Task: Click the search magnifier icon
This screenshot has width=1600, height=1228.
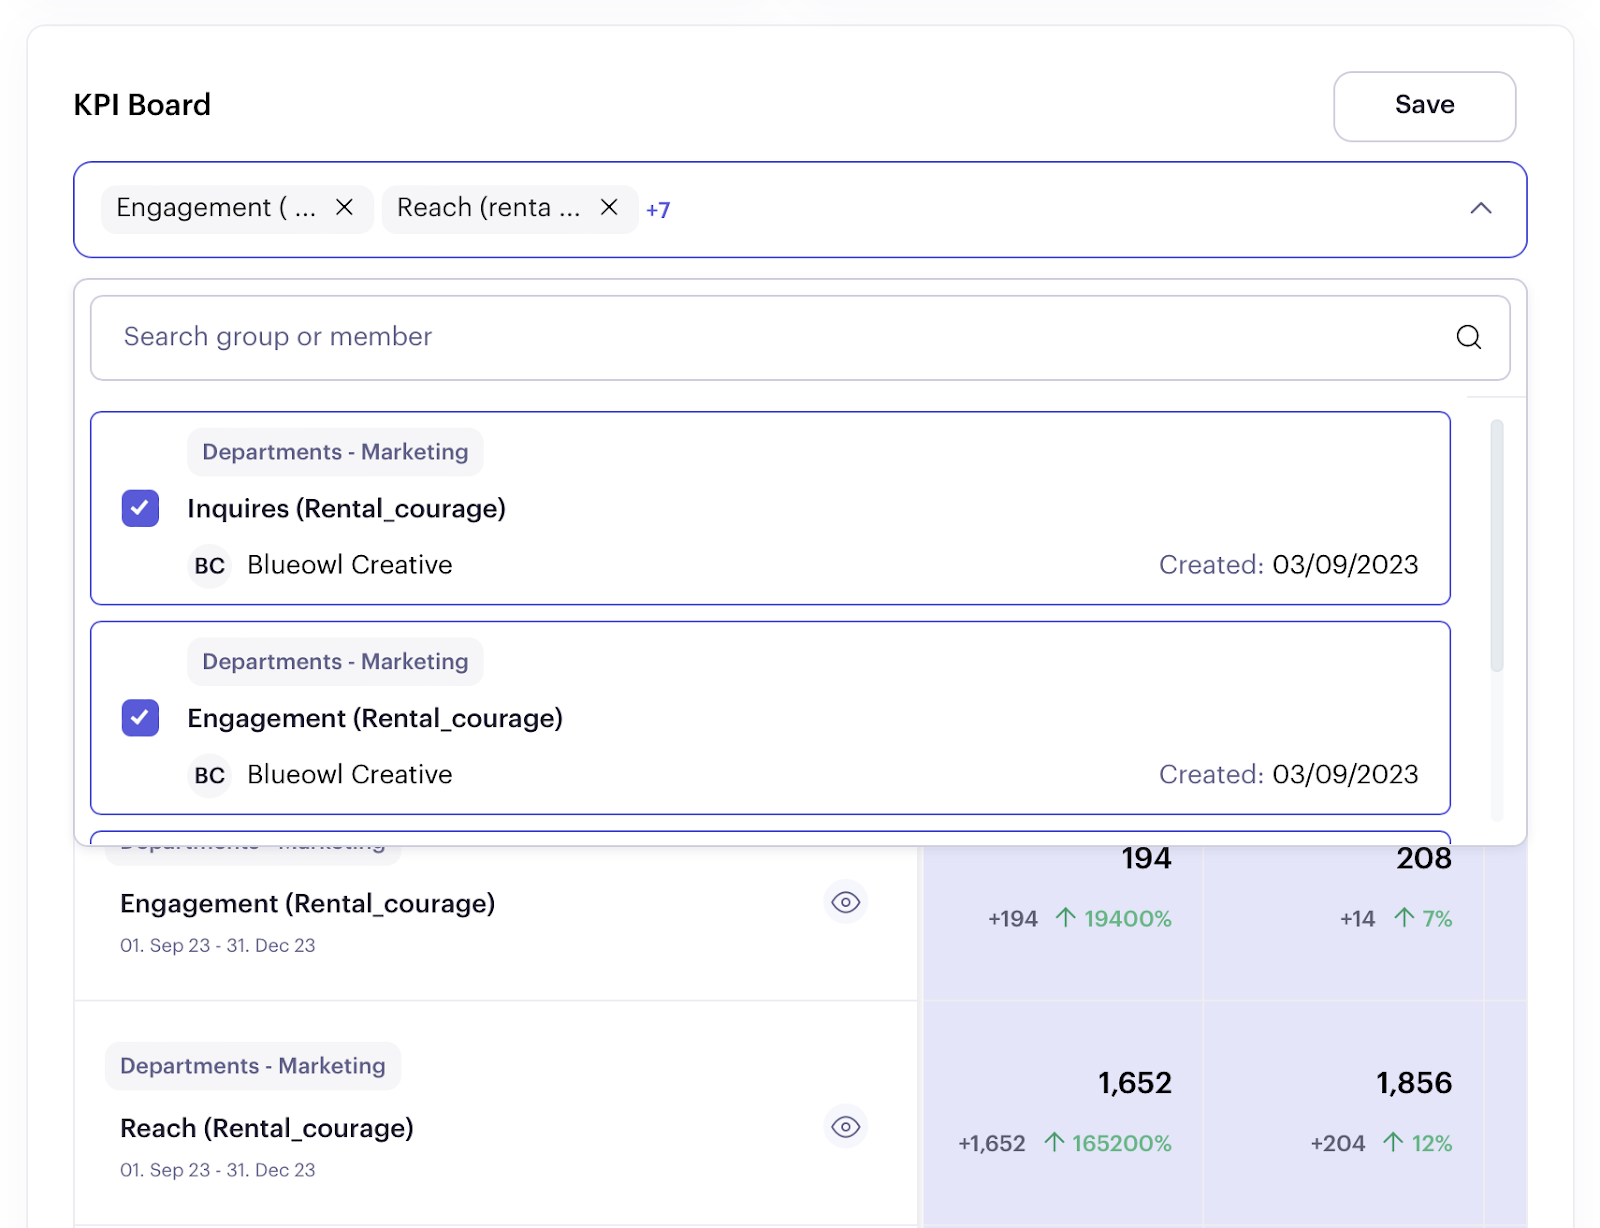Action: coord(1468,337)
